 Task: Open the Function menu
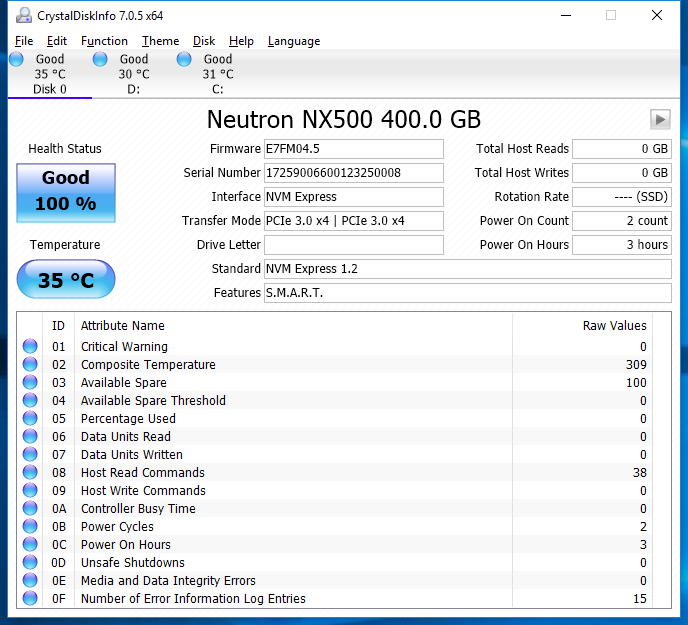tap(104, 41)
